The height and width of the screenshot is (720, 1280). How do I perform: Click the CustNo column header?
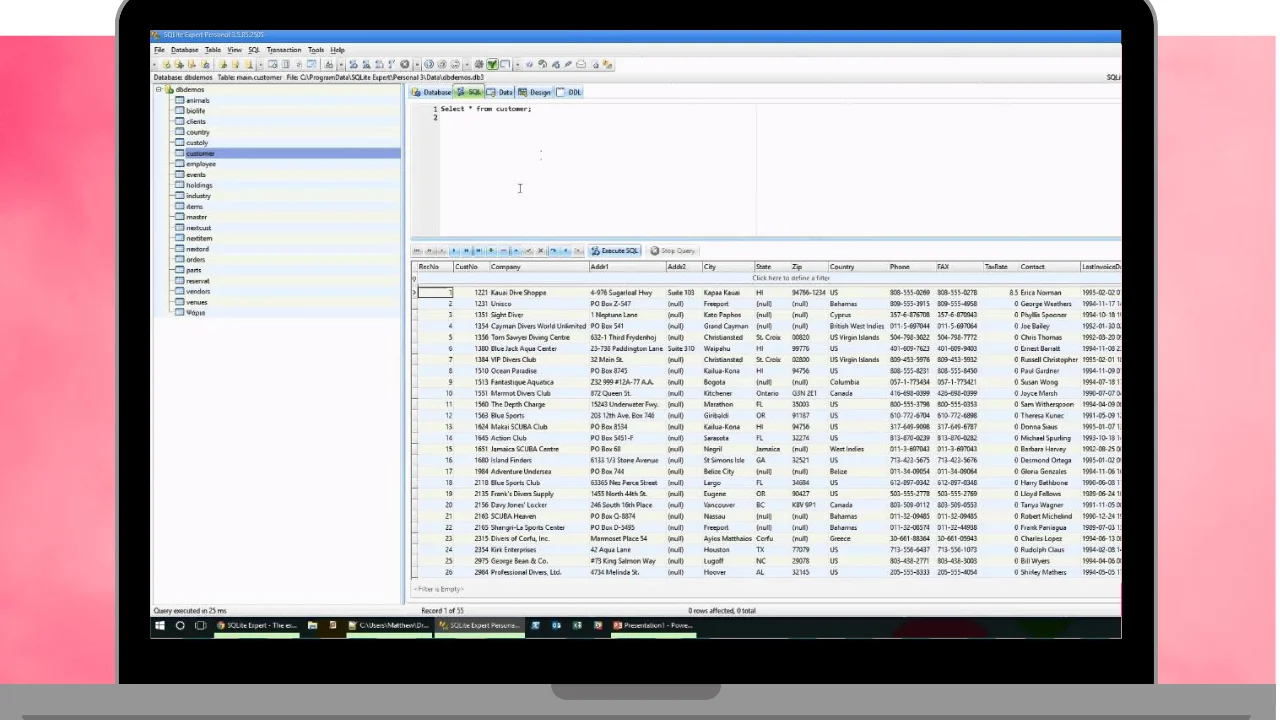coord(470,267)
